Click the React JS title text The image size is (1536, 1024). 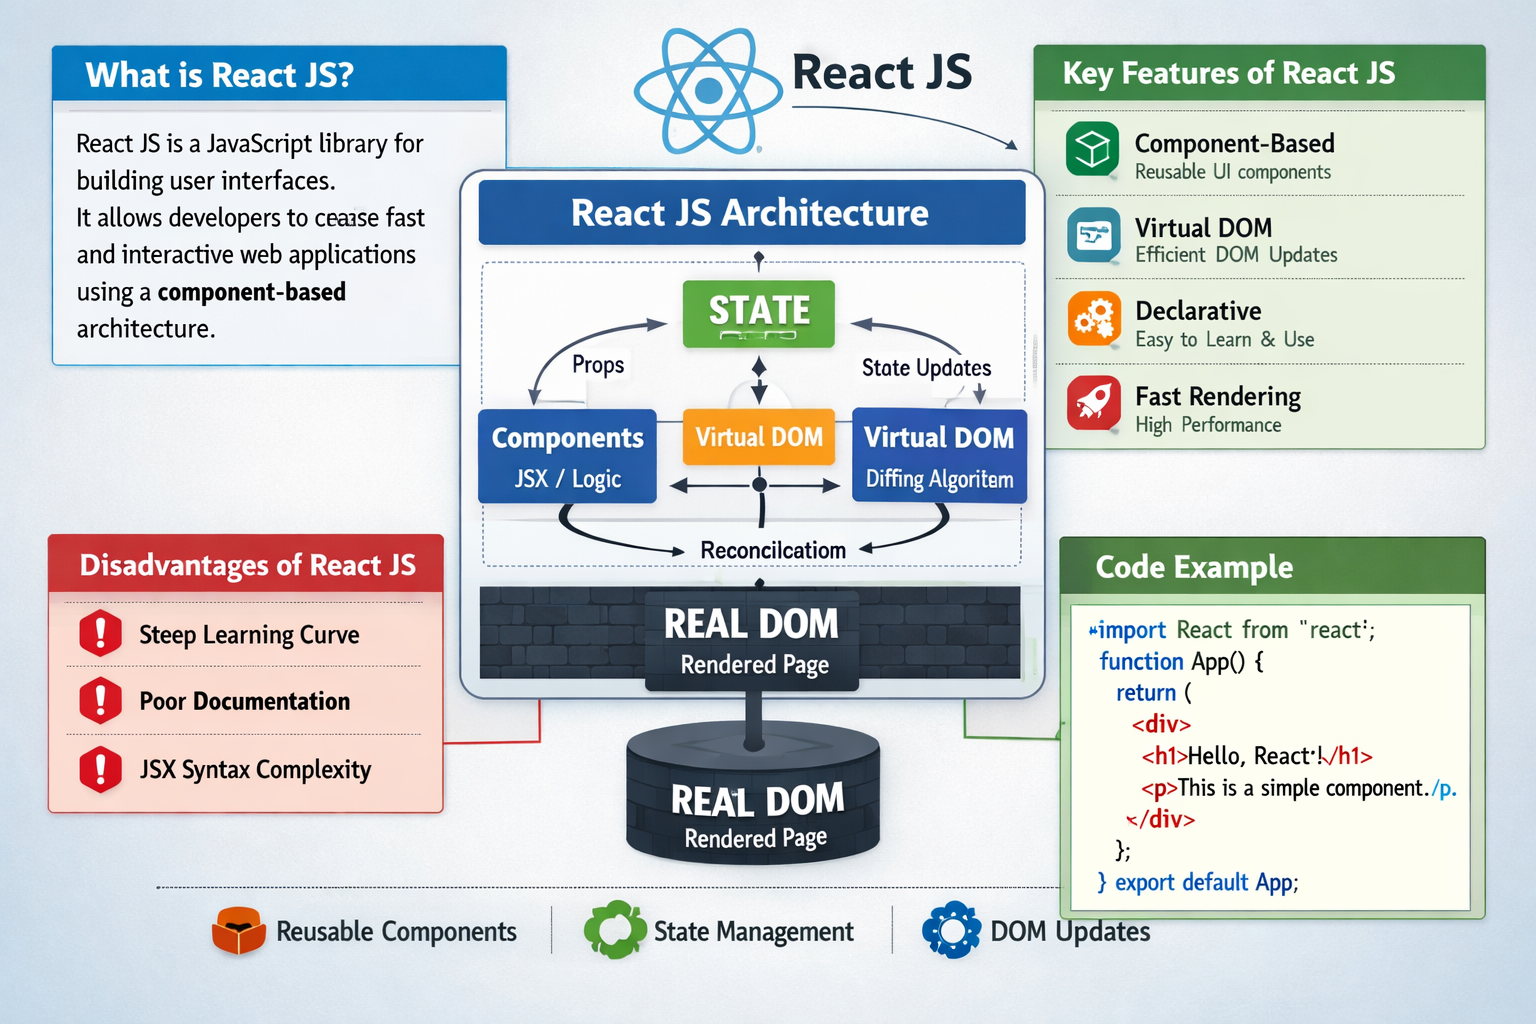click(882, 72)
